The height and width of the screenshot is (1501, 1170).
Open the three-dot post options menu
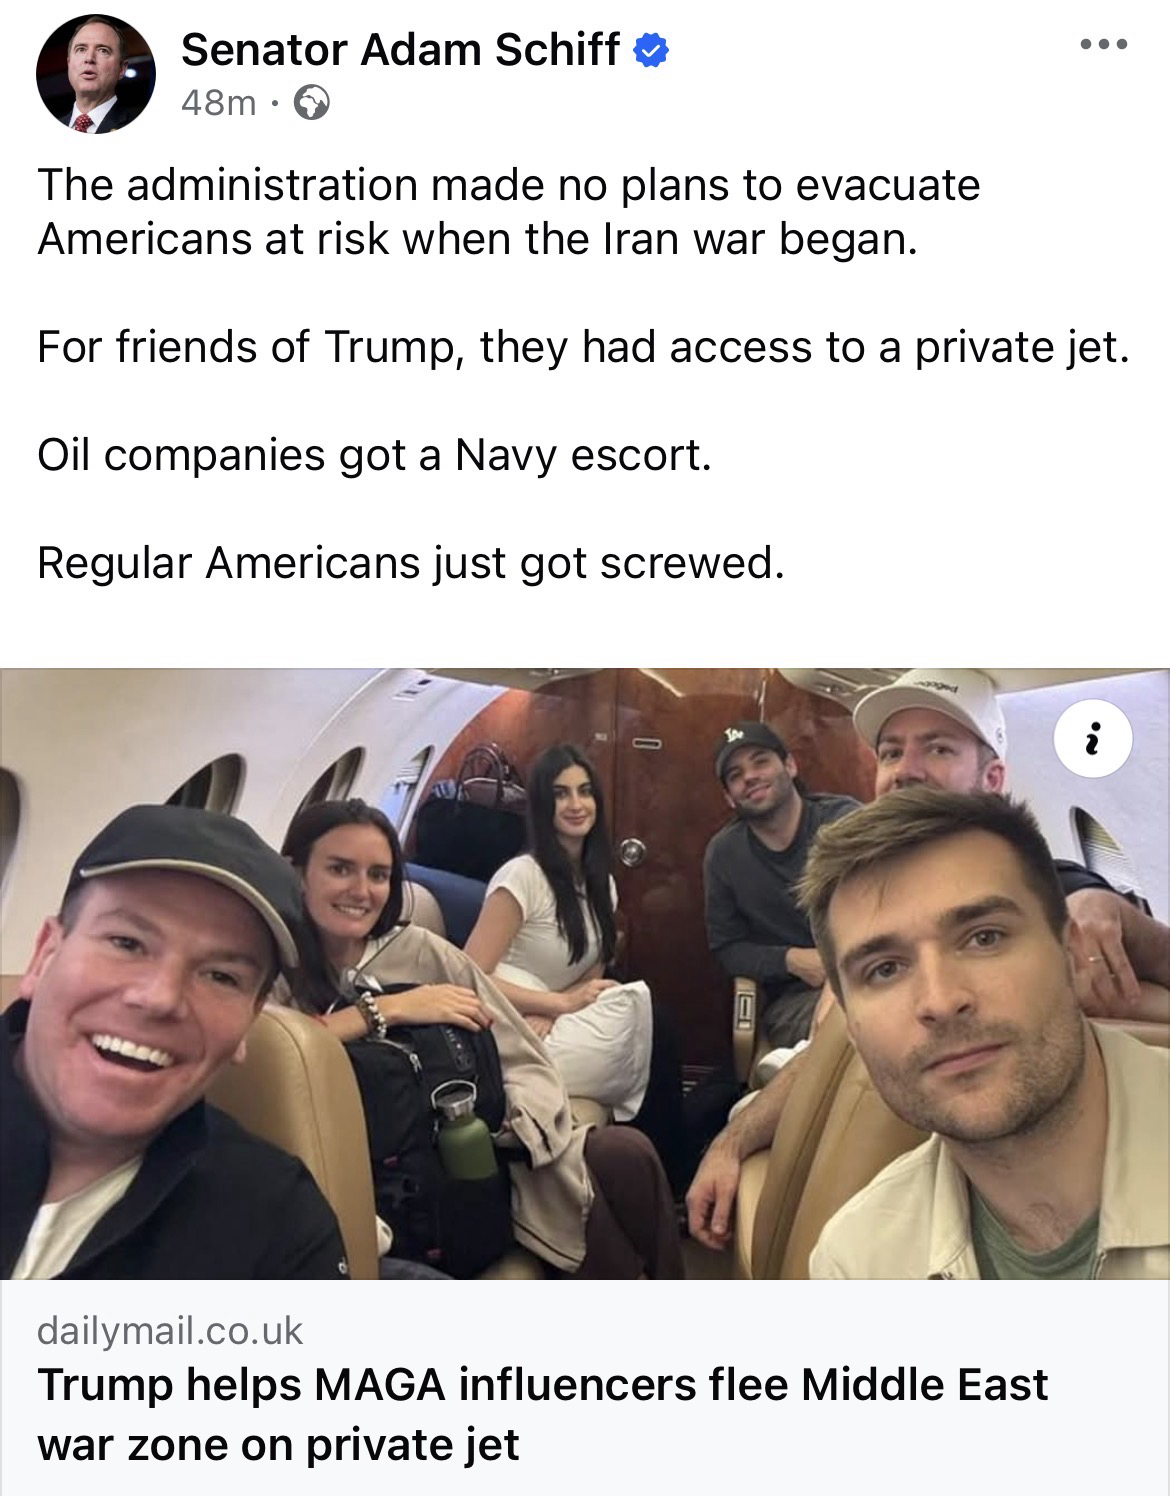point(1103,45)
